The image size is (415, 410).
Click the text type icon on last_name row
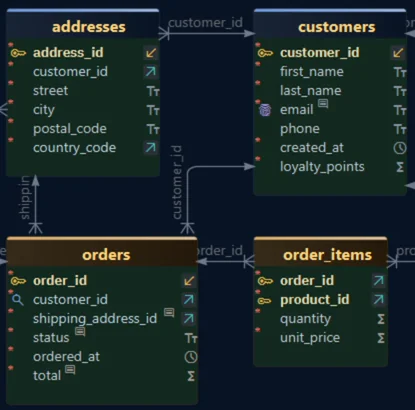tap(400, 91)
